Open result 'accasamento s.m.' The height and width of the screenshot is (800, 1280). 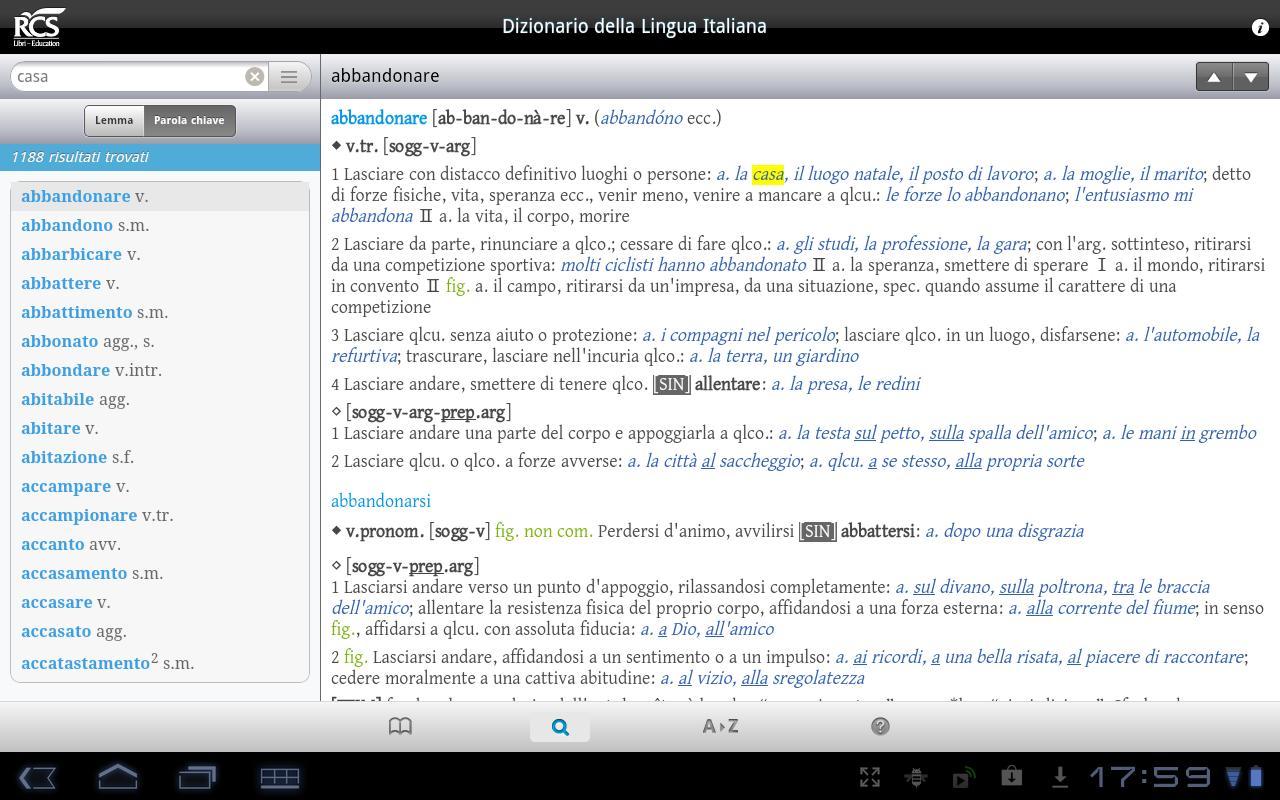[160, 573]
